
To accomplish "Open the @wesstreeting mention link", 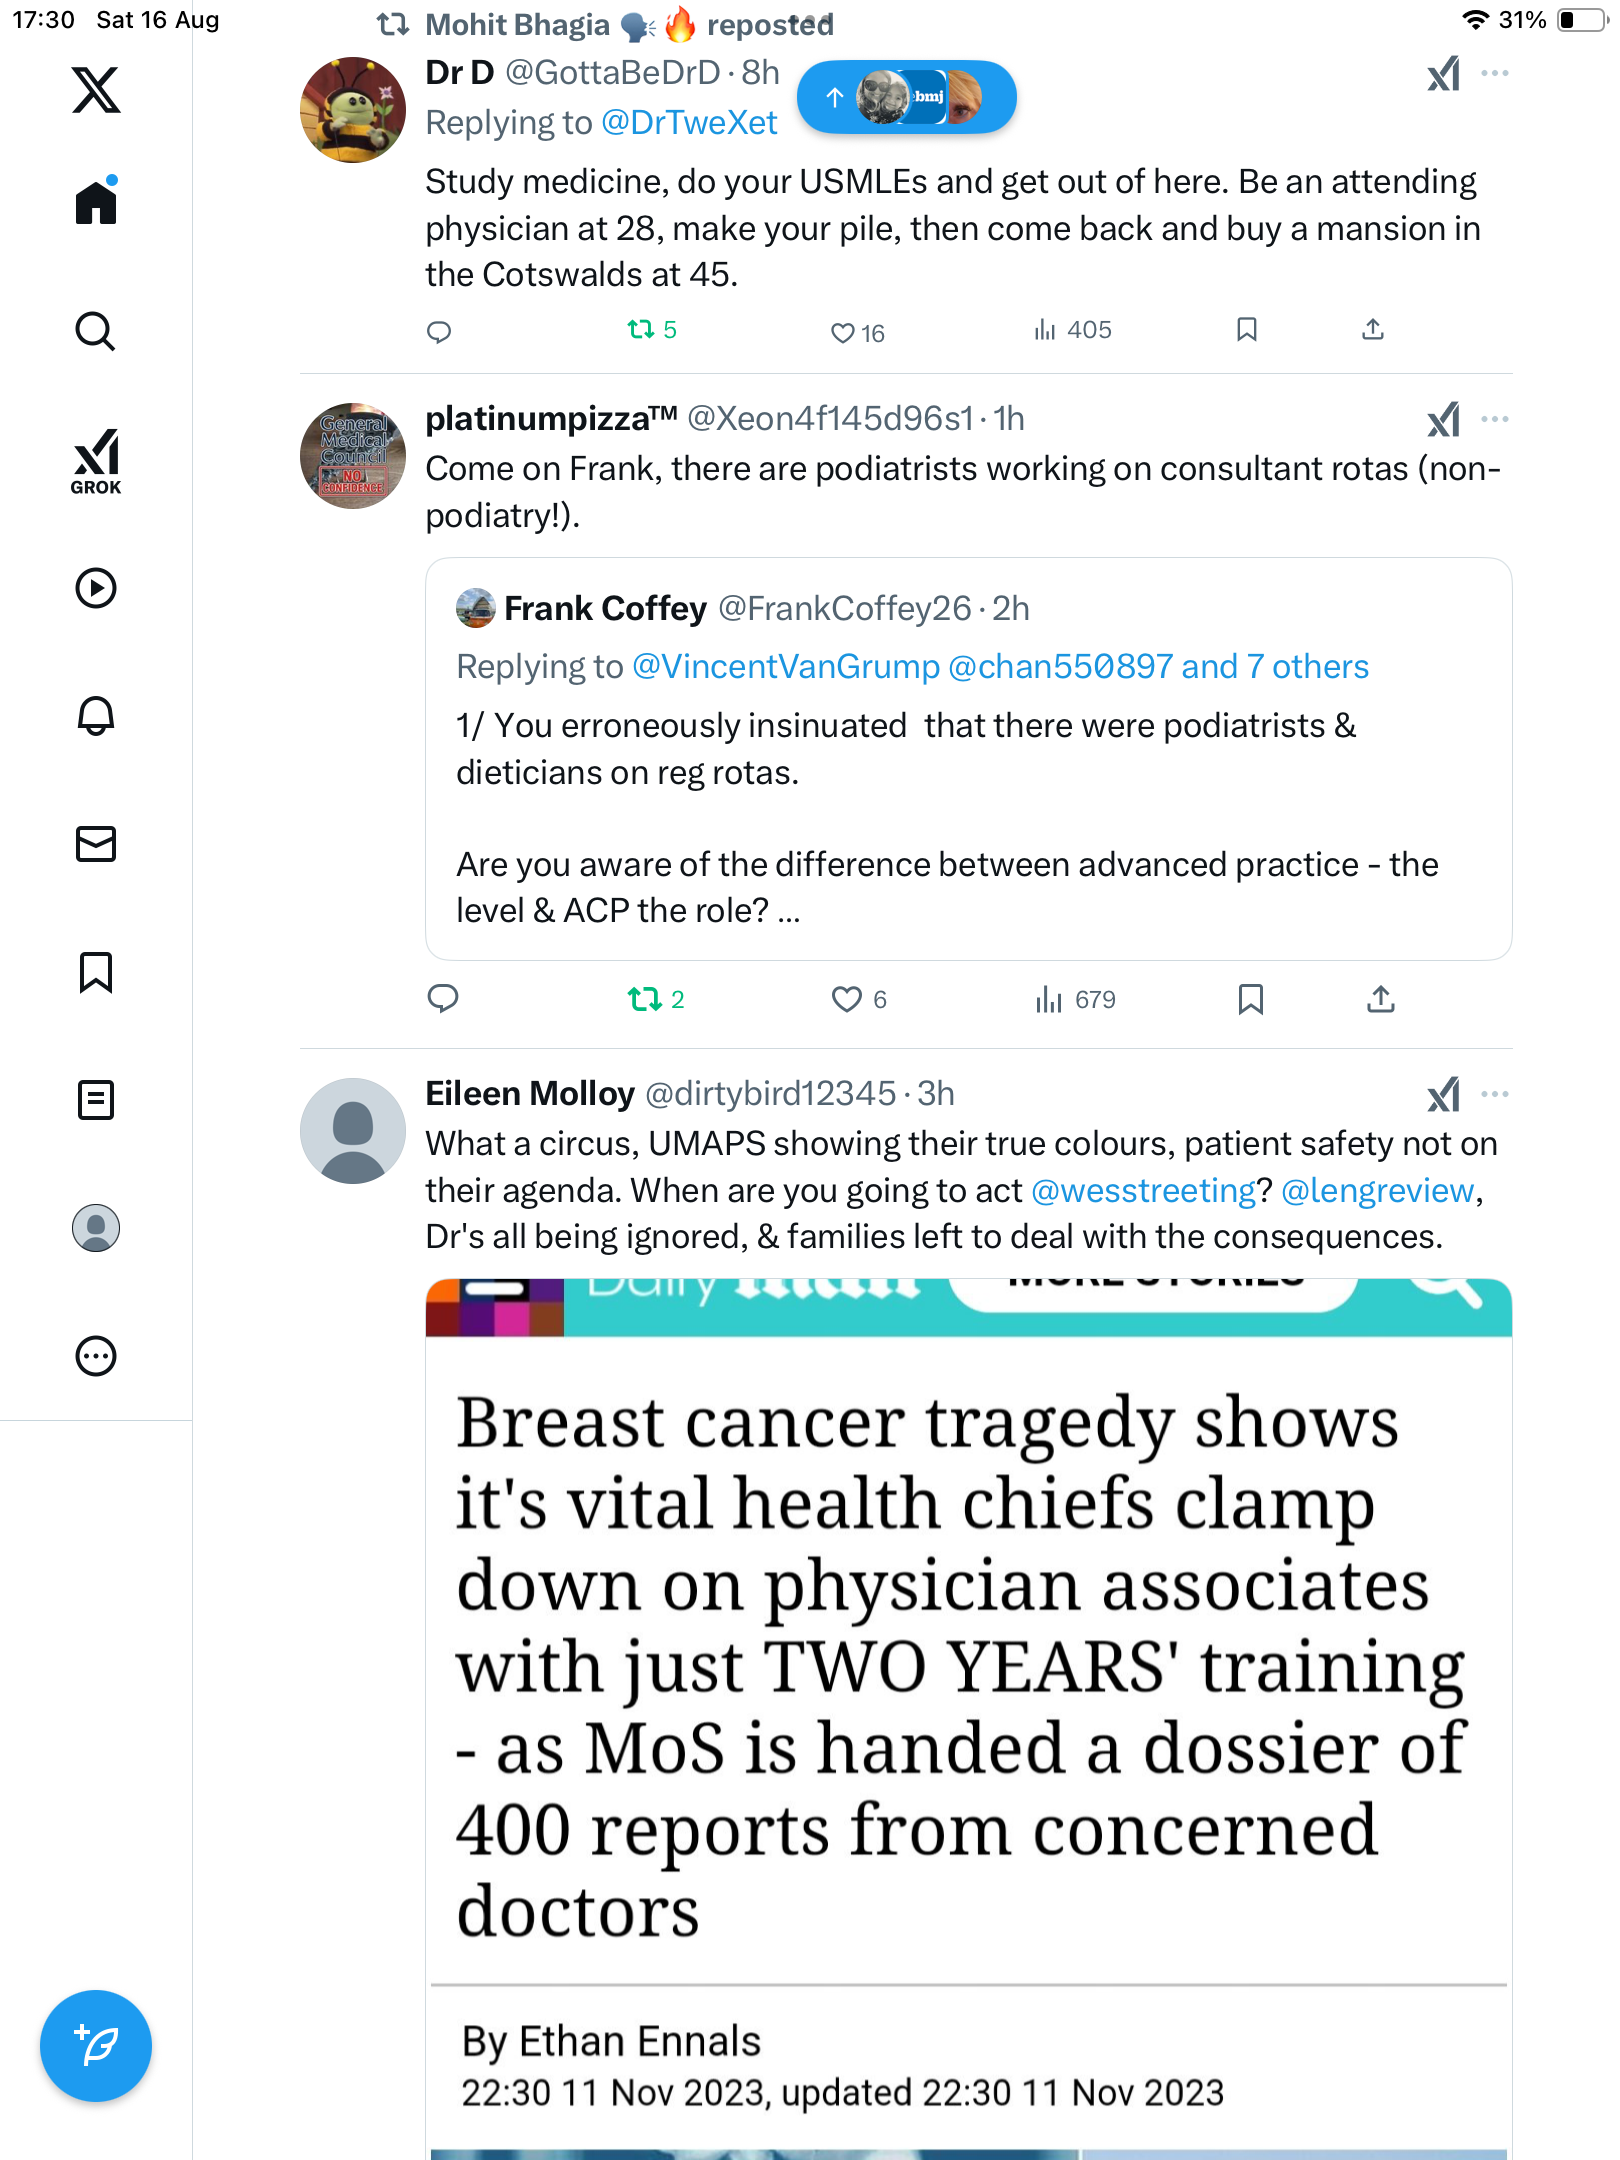I will tap(1143, 1190).
